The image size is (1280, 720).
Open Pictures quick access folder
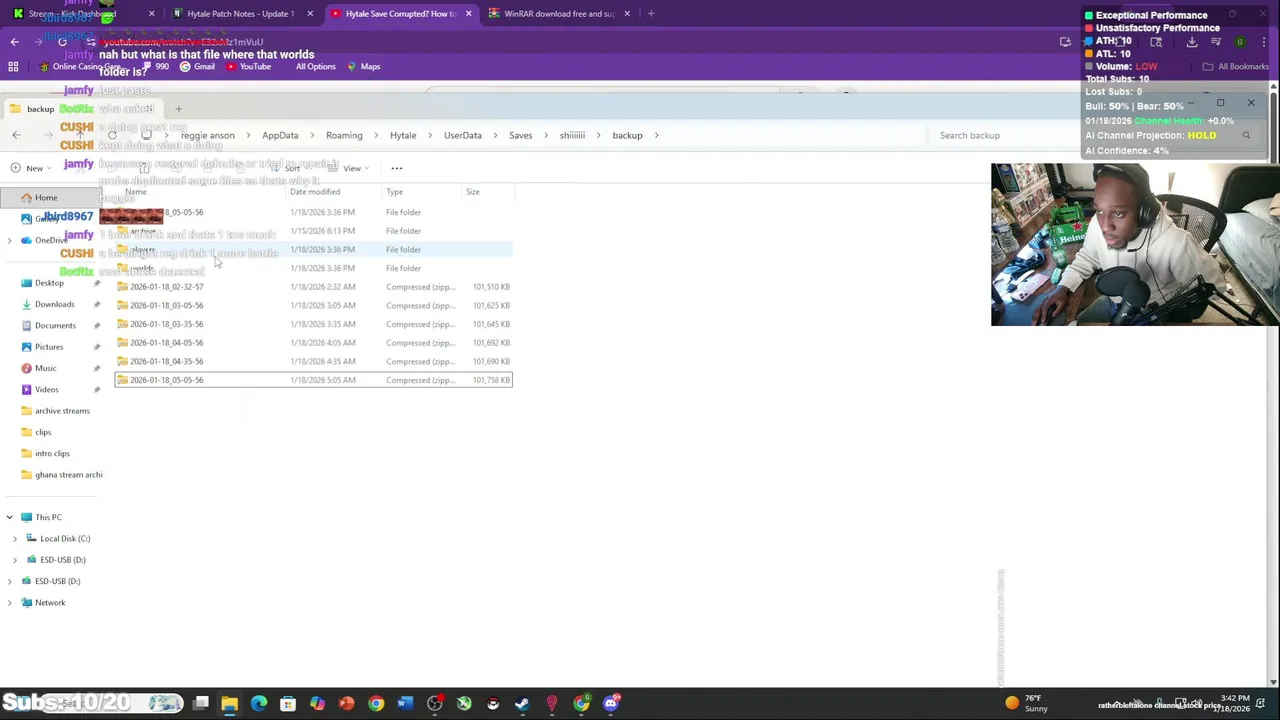49,347
